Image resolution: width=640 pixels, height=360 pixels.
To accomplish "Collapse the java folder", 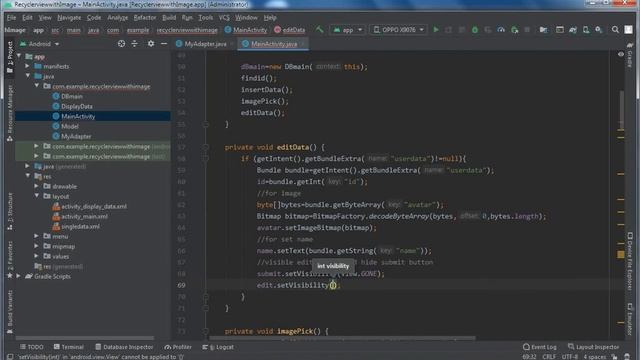I will (27, 76).
